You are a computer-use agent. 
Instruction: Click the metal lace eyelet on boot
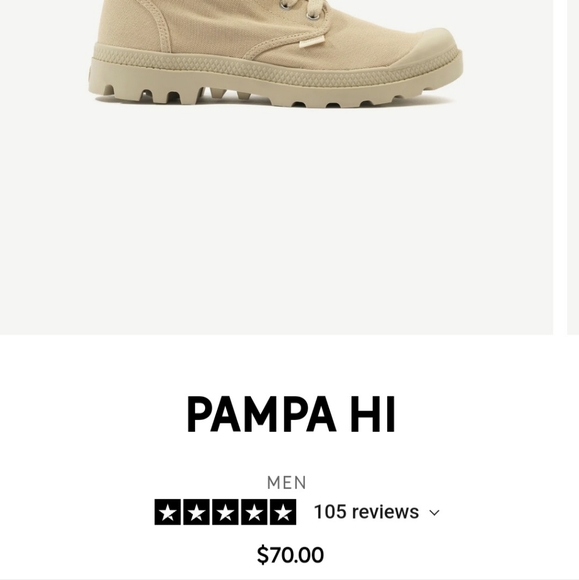(x=313, y=15)
